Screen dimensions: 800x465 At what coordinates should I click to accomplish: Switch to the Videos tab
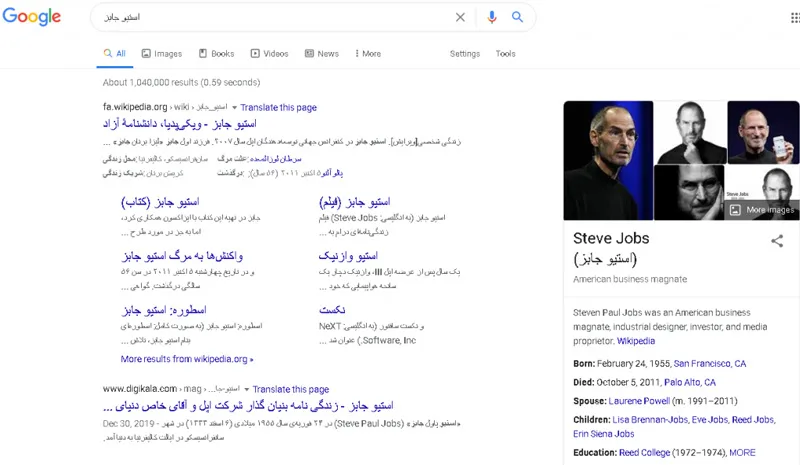269,54
